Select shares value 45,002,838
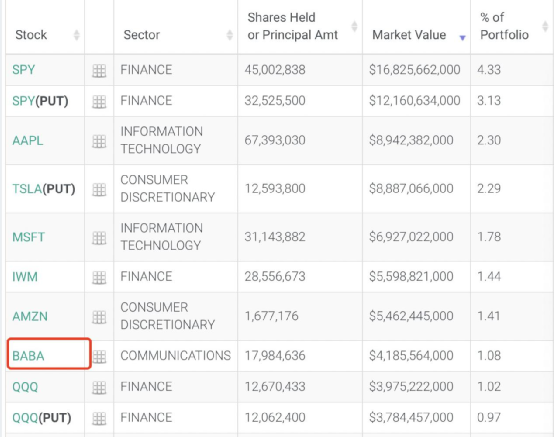 [275, 70]
